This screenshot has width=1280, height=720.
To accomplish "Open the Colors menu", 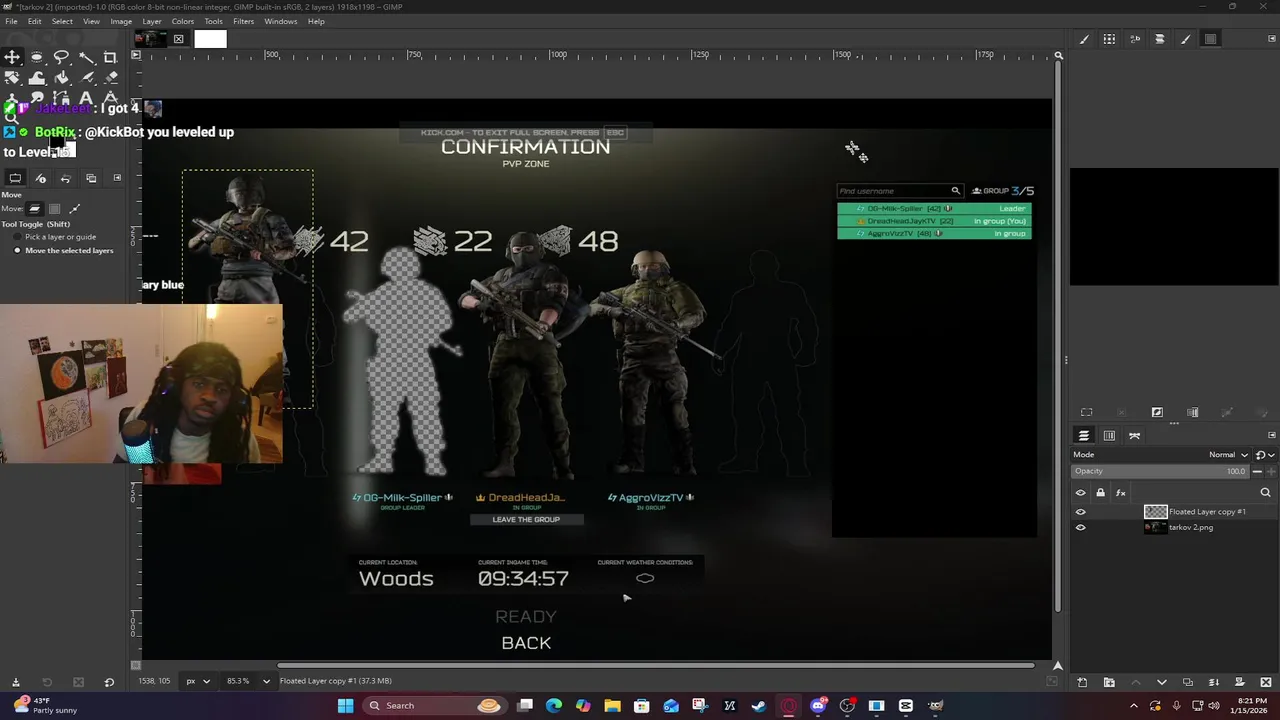I will [x=183, y=21].
